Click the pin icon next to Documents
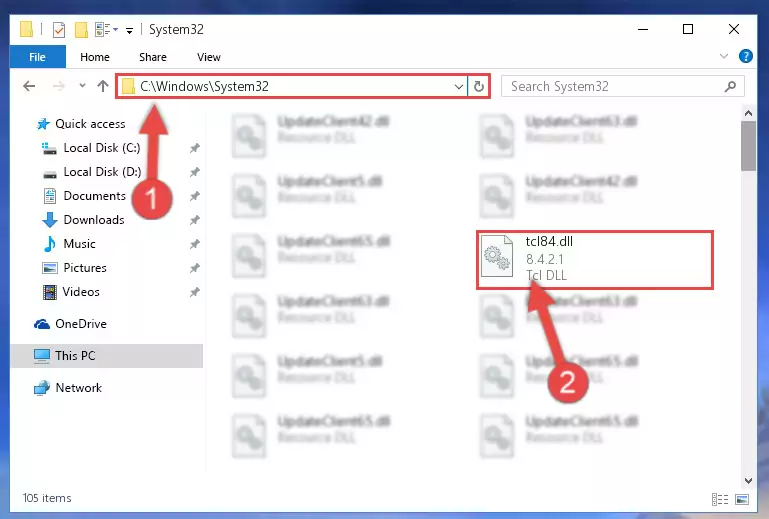Screen dimensions: 769x519 click(195, 196)
